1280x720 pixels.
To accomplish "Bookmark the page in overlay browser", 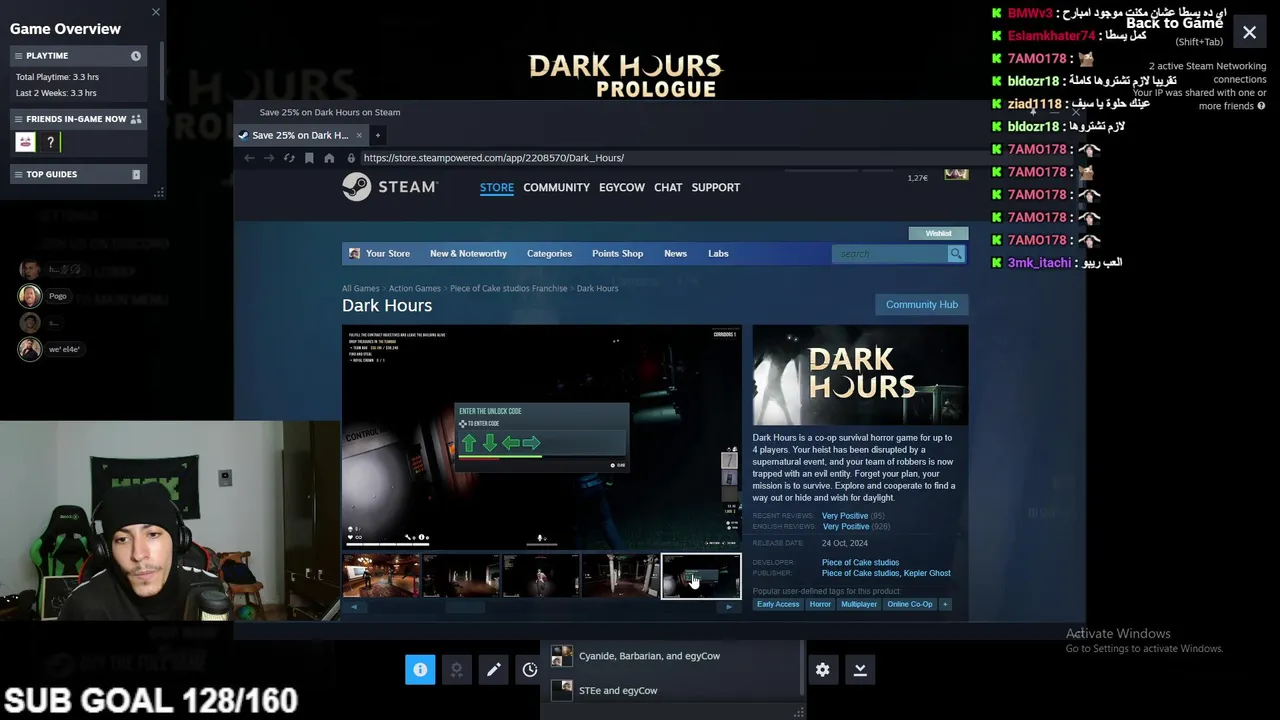I will (309, 158).
